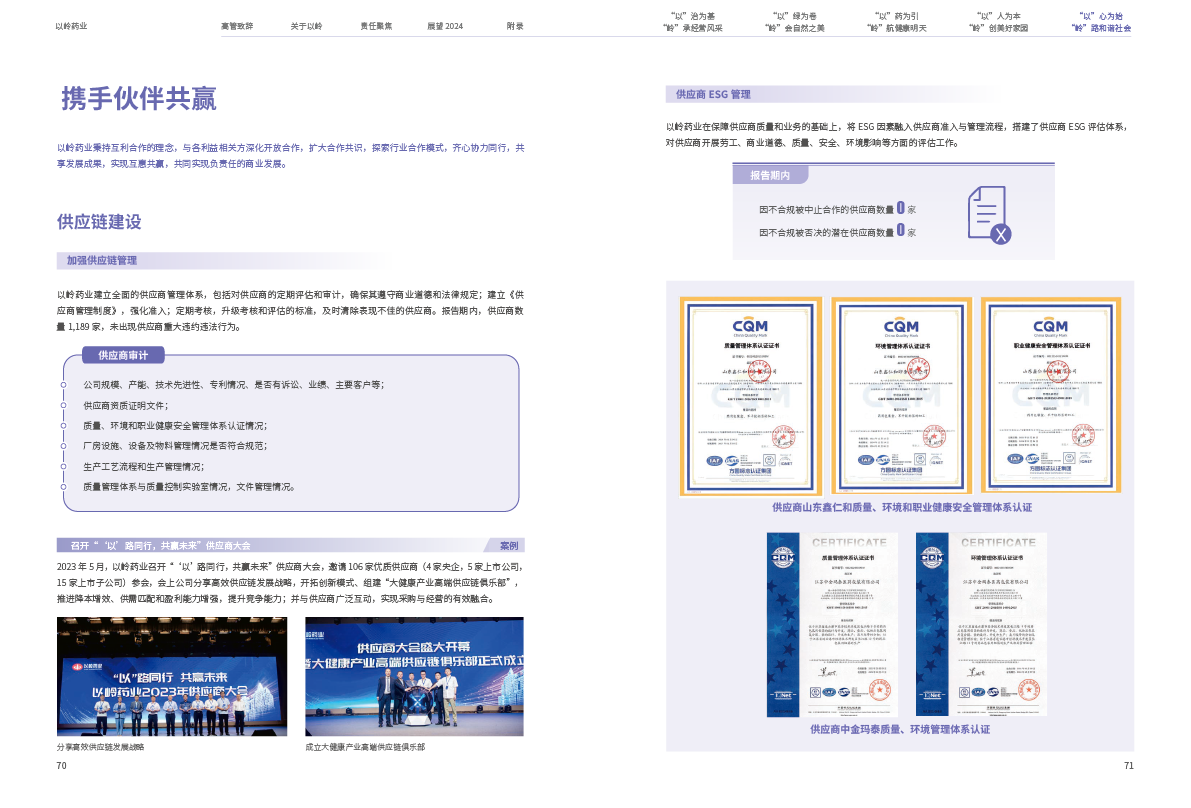This screenshot has width=1191, height=808.
Task: Click the red seal on the rightmost bottom certificate
Action: [x=1020, y=690]
